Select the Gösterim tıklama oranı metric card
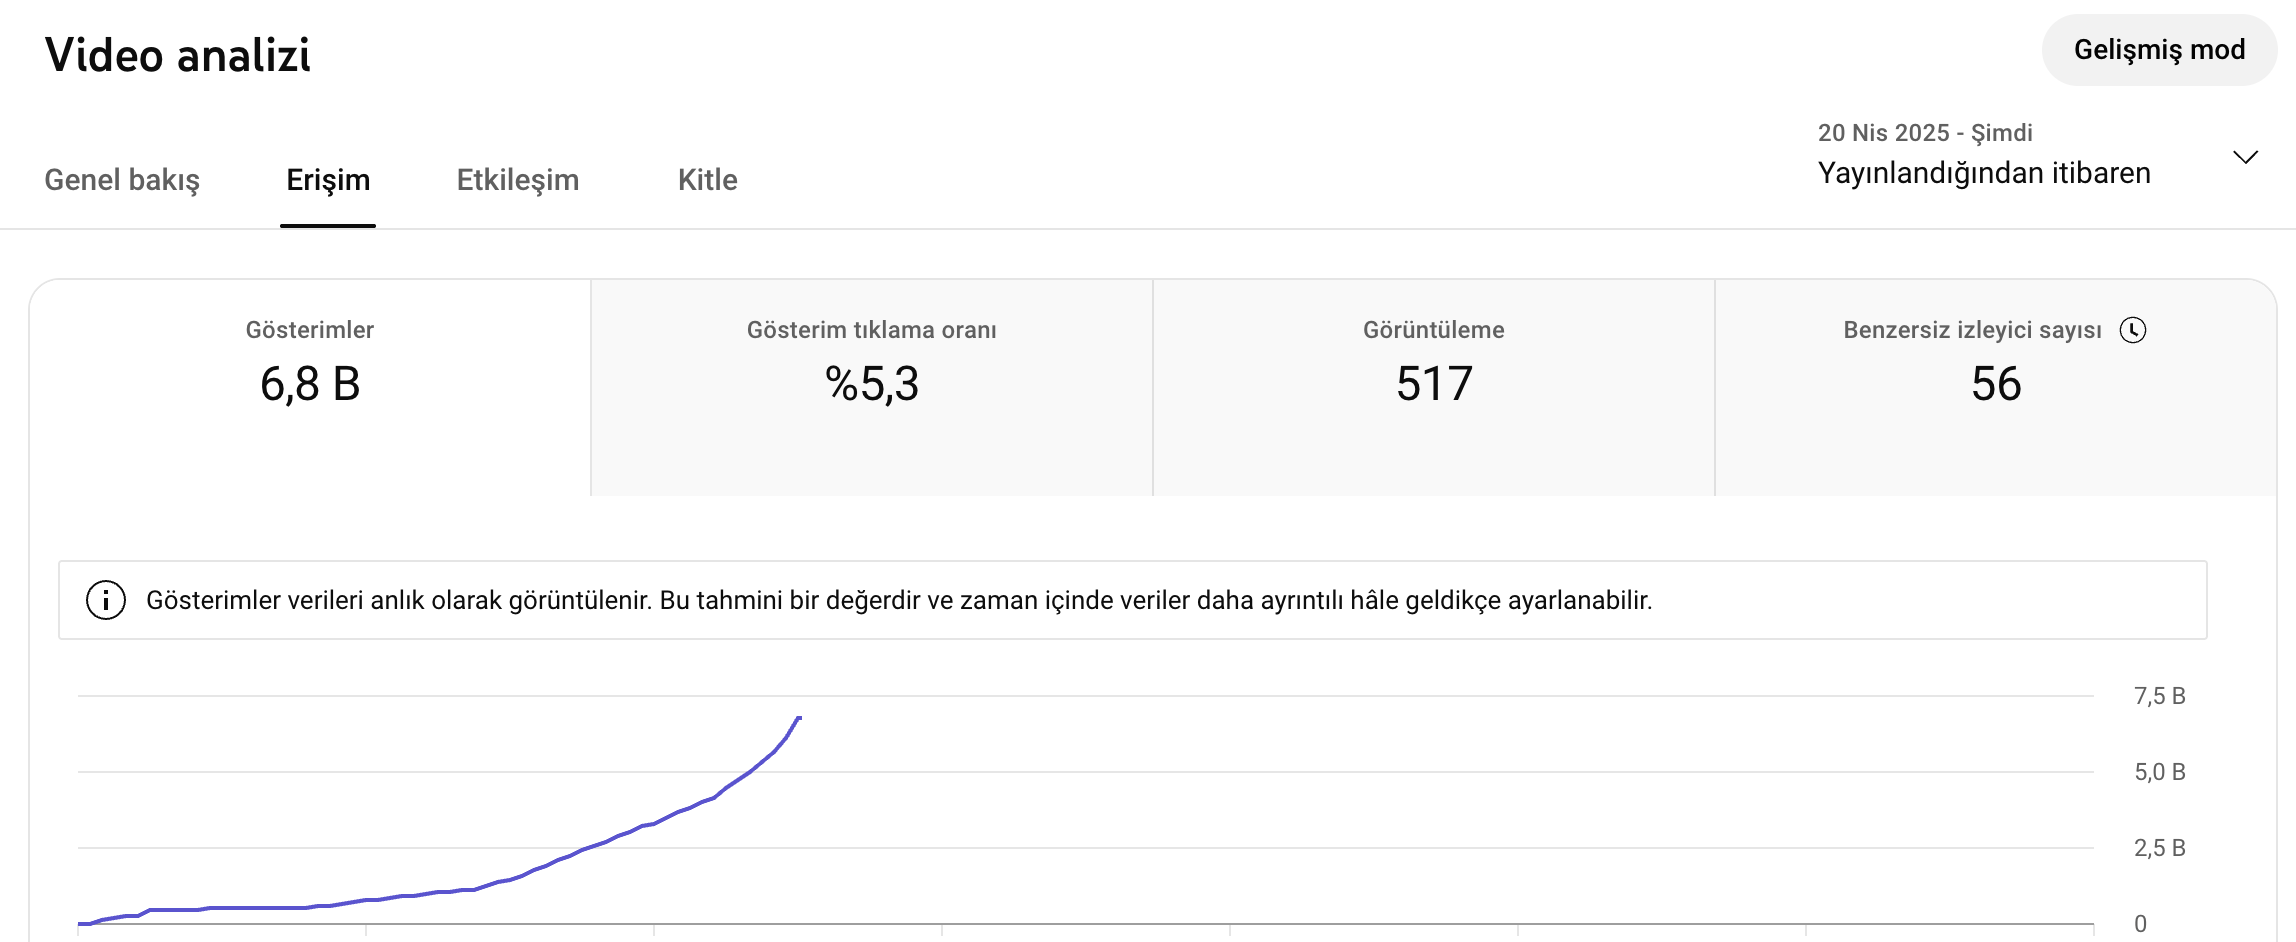The image size is (2296, 942). [x=872, y=387]
